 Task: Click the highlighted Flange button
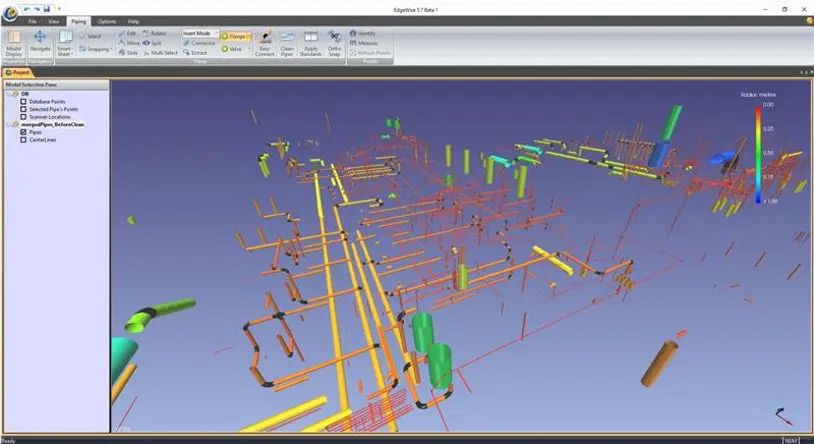tap(236, 36)
